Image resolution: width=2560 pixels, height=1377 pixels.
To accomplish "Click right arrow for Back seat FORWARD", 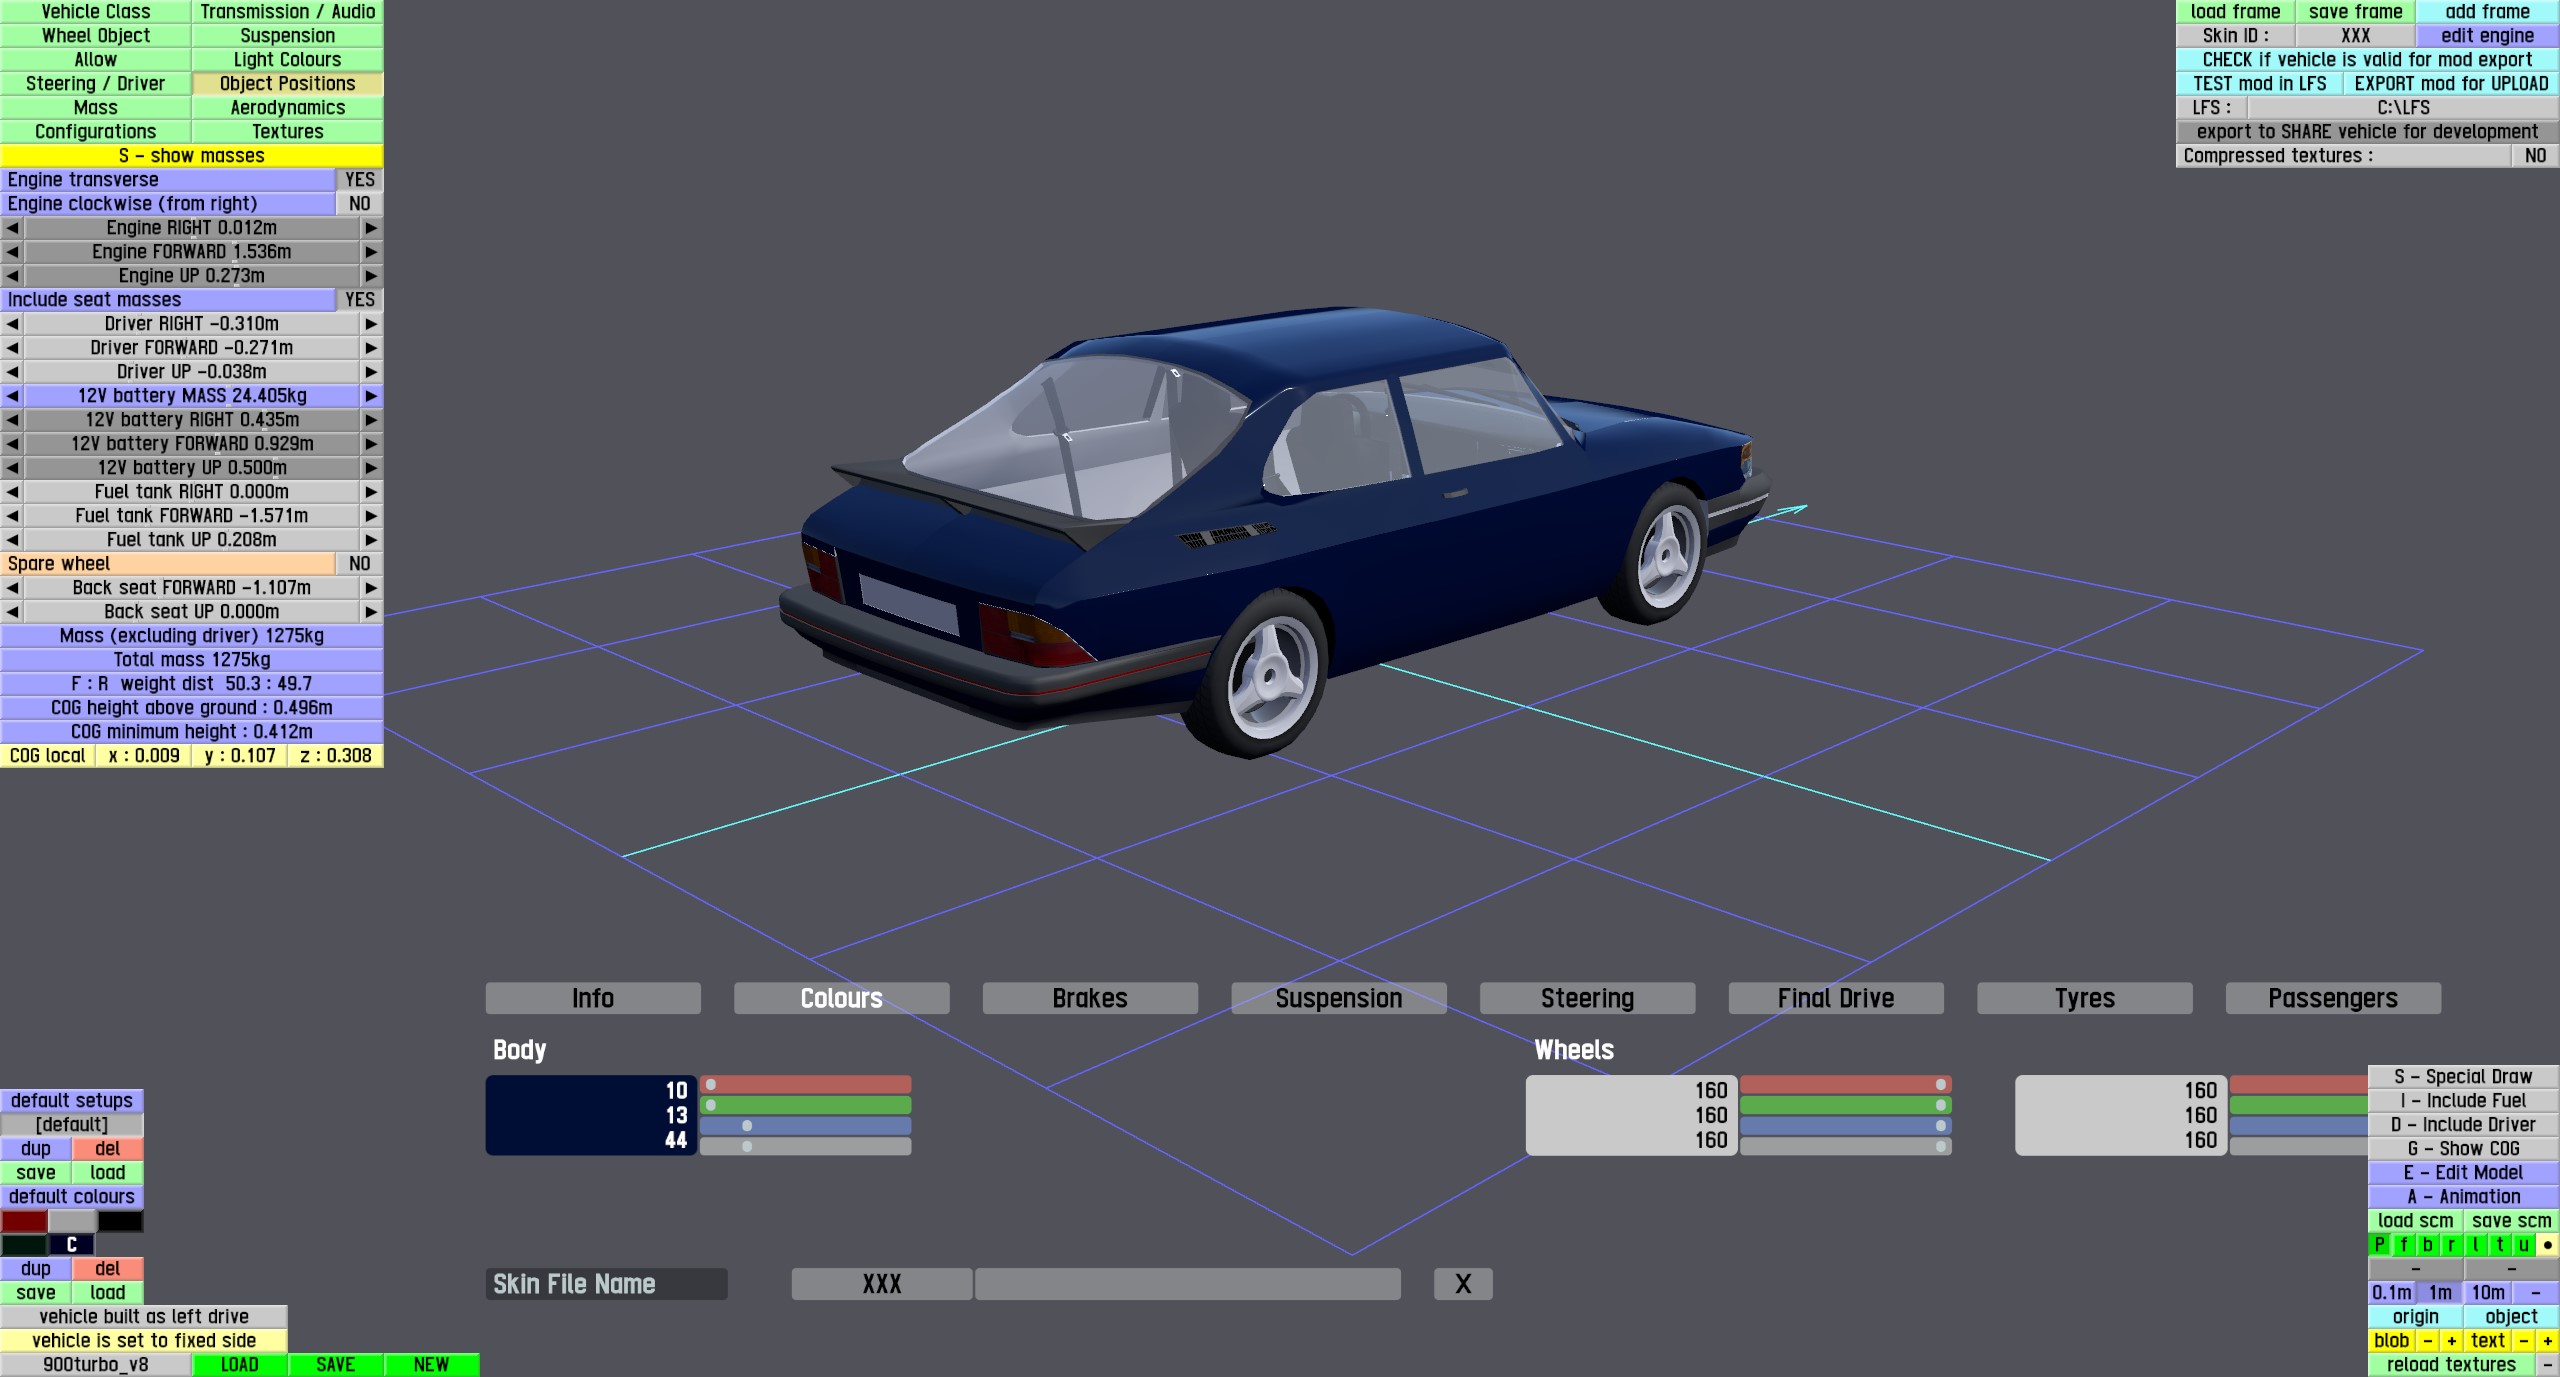I will tap(371, 588).
